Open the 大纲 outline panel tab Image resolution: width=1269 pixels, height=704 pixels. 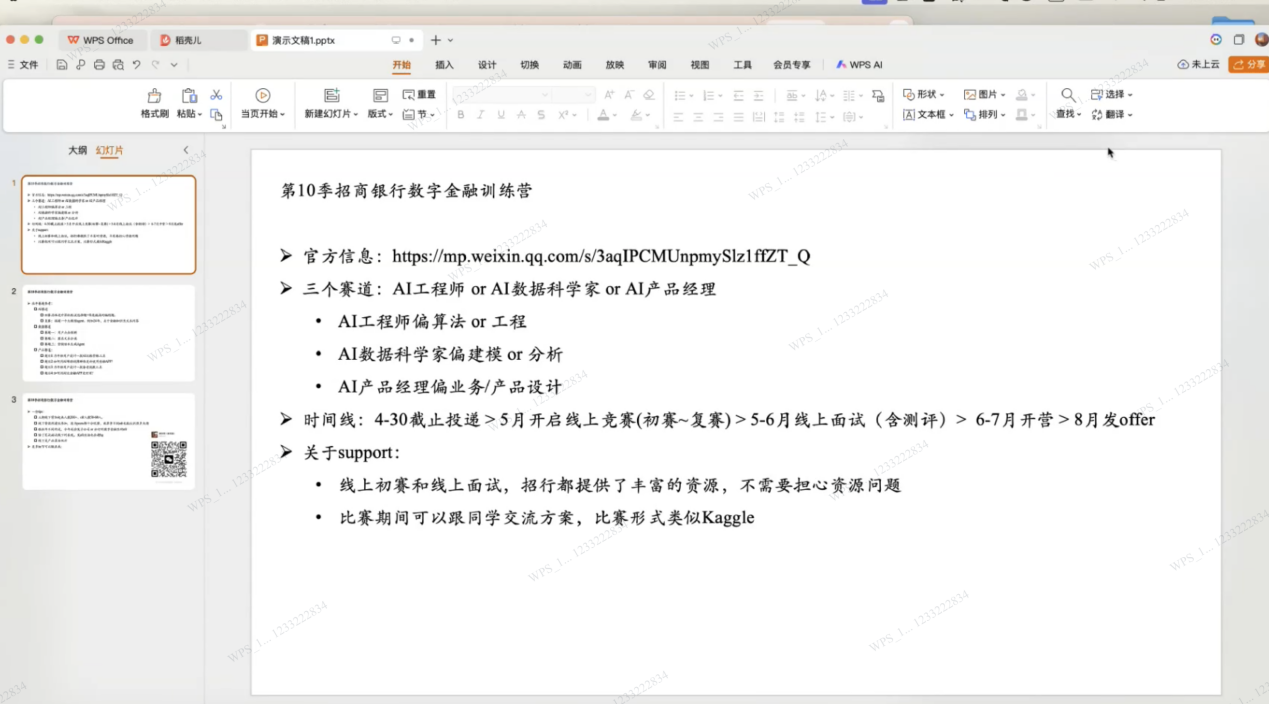(x=77, y=150)
